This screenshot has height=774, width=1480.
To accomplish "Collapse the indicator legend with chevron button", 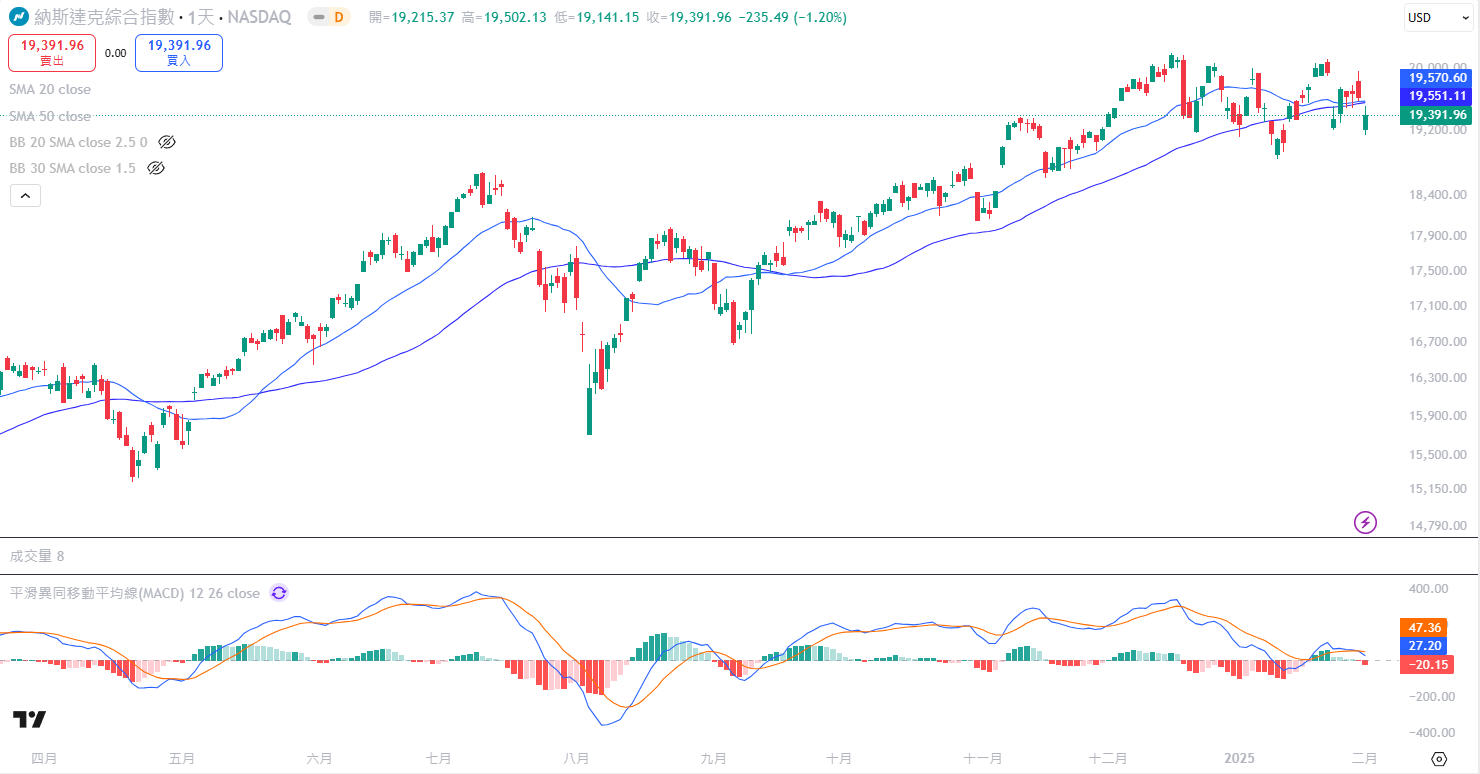I will point(25,196).
